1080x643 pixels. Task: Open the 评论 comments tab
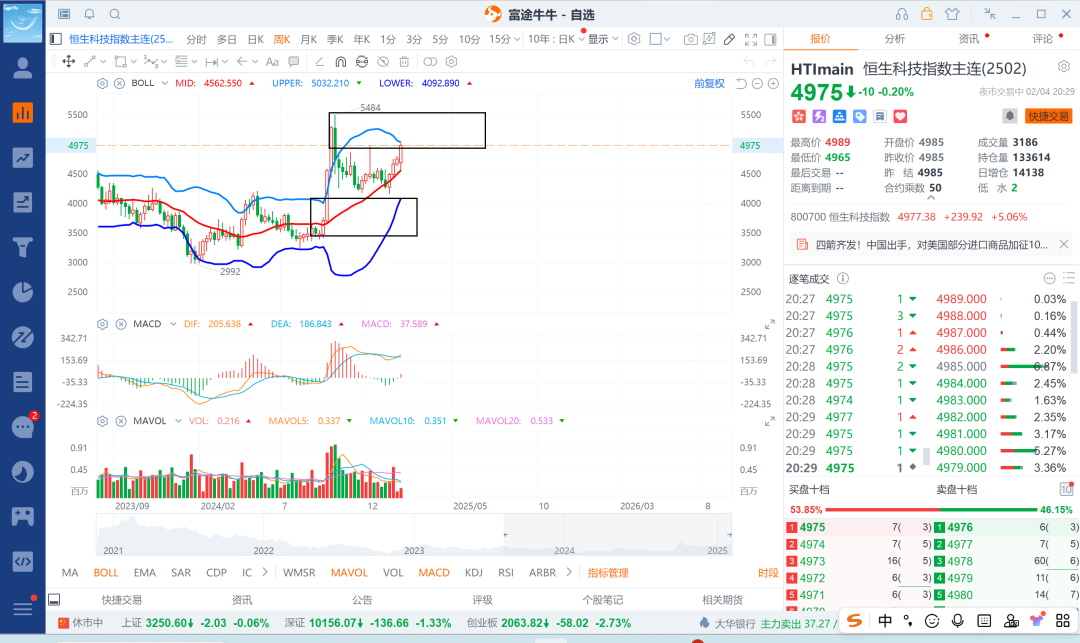tap(1042, 39)
